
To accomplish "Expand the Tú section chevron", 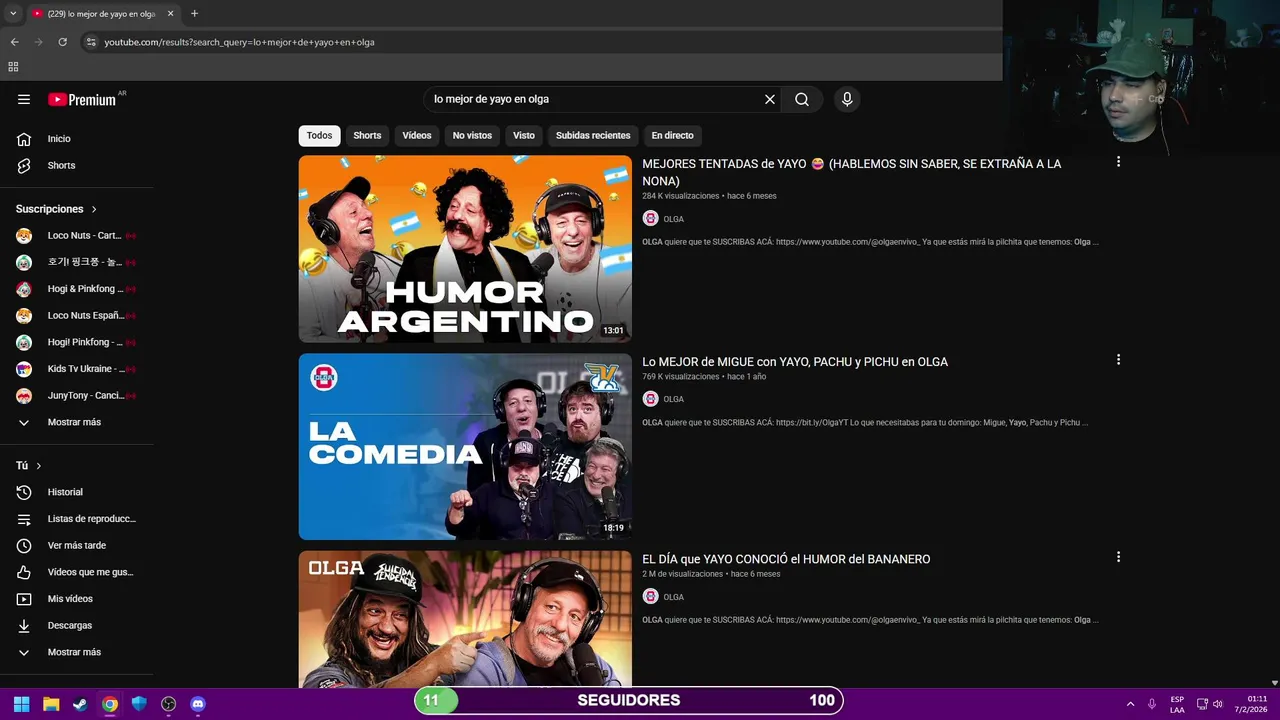I will 39,466.
